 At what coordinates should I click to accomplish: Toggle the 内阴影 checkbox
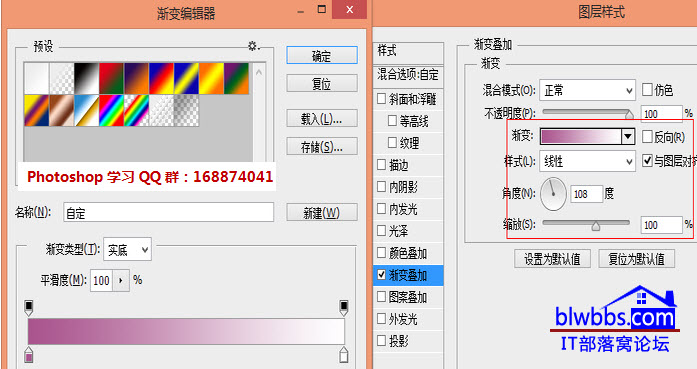click(x=381, y=186)
